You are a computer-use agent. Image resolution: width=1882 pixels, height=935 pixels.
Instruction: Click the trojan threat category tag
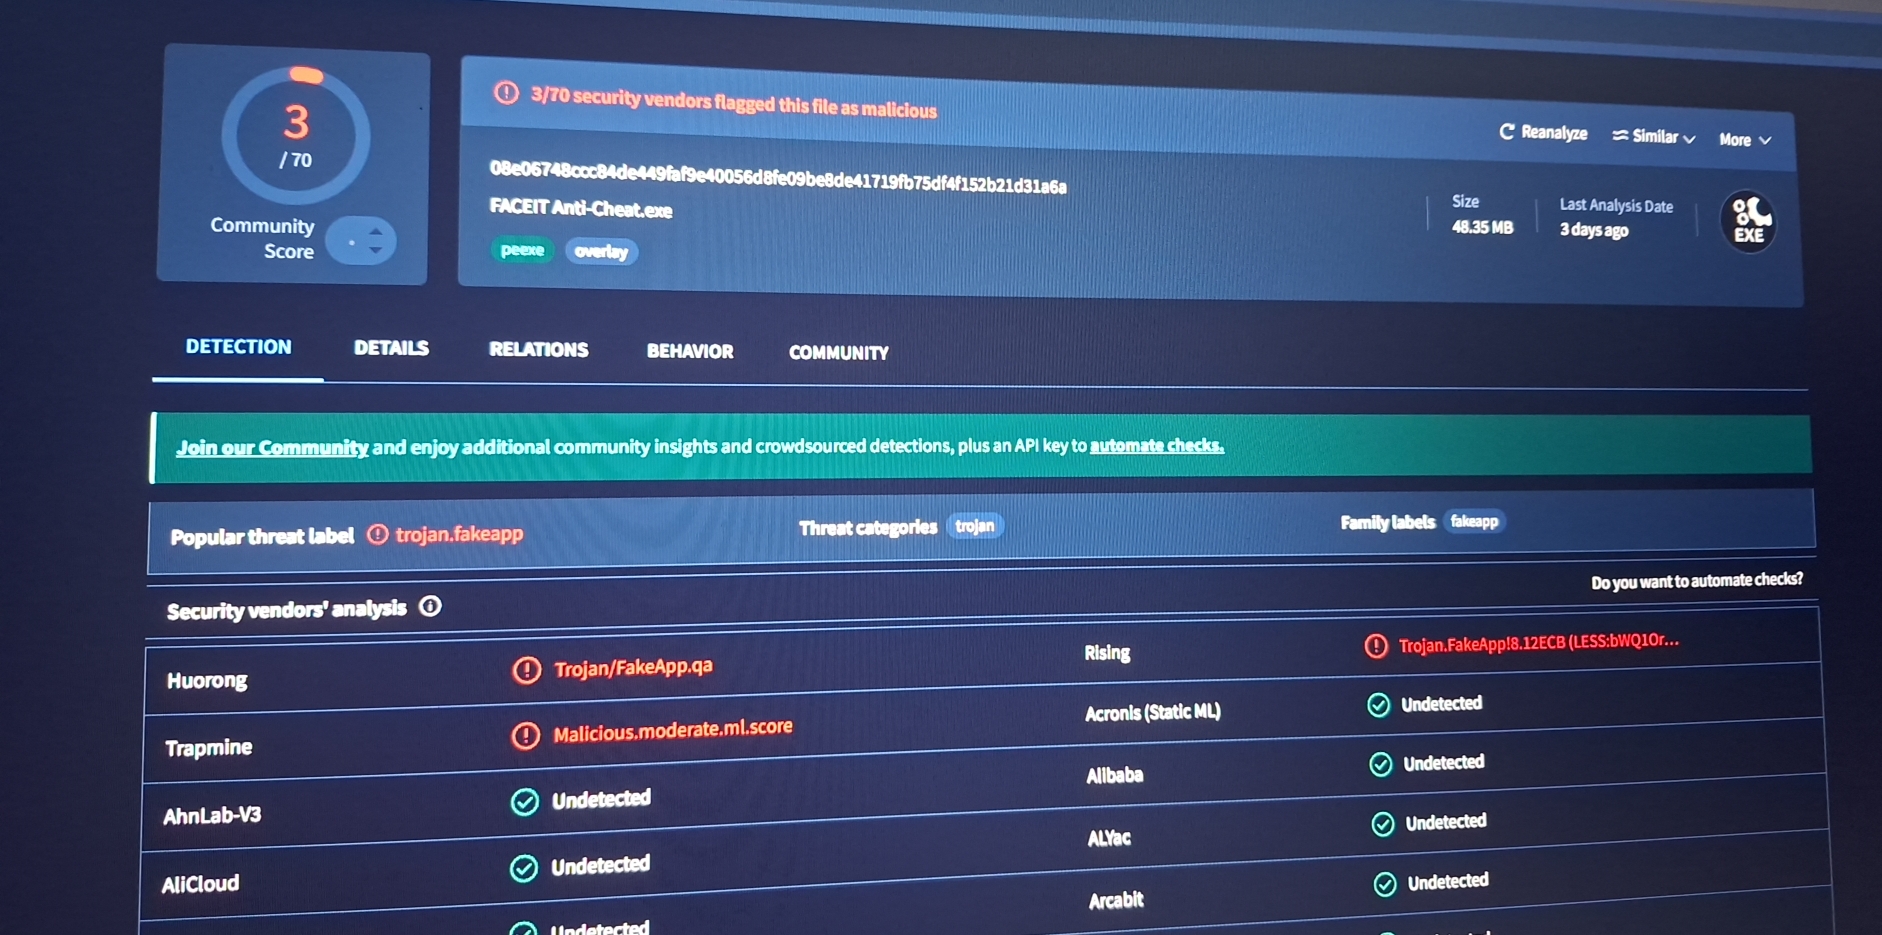(975, 526)
